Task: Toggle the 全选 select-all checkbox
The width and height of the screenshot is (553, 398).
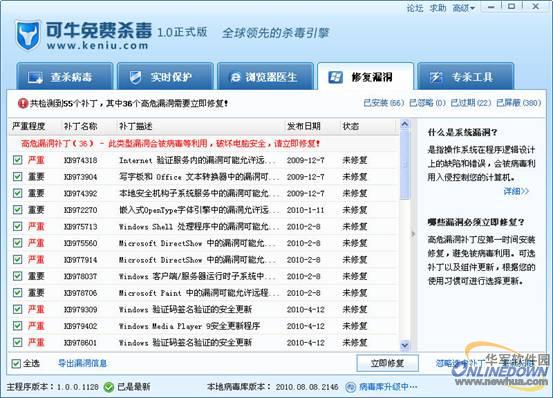Action: [16, 363]
